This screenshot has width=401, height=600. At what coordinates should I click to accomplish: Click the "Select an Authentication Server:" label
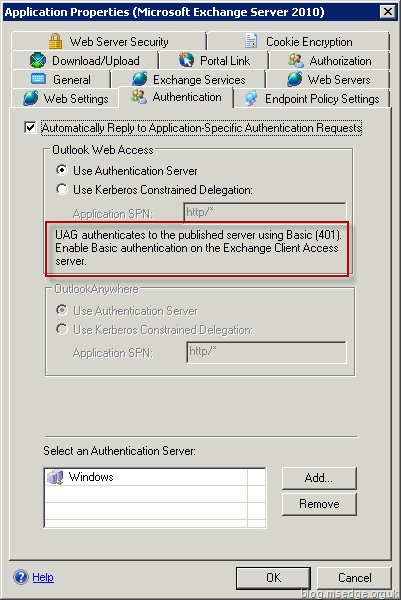(x=119, y=451)
